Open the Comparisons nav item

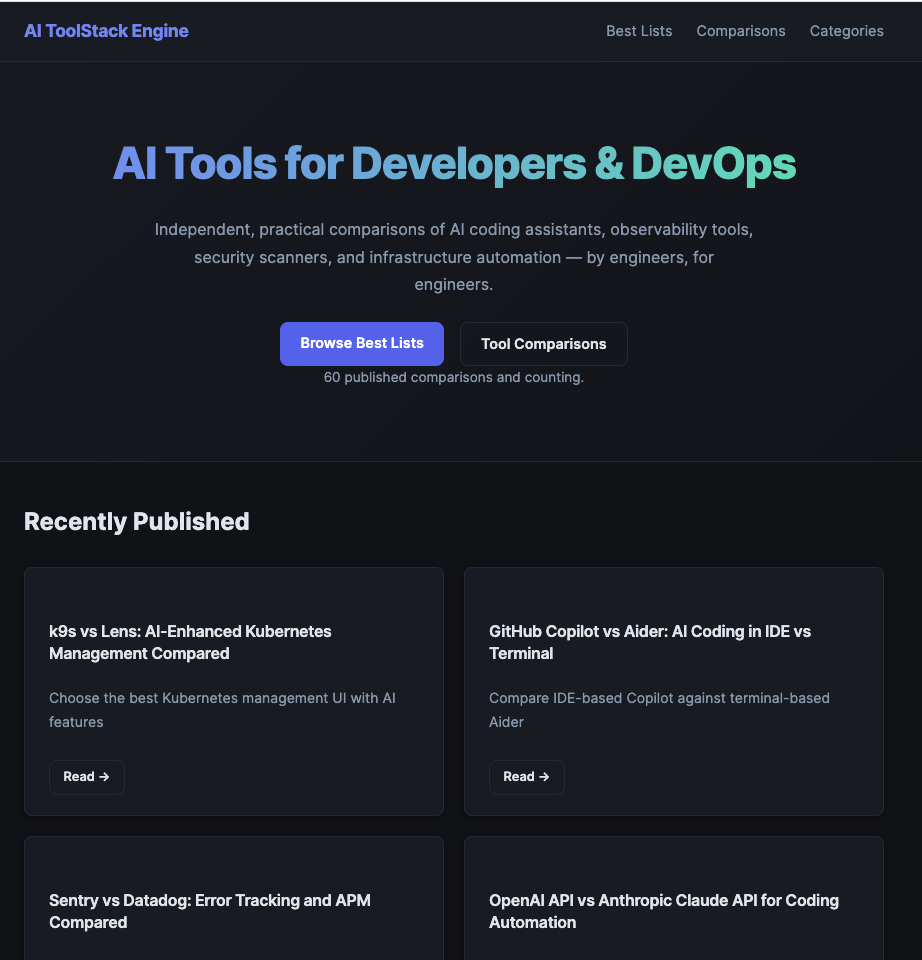(741, 31)
